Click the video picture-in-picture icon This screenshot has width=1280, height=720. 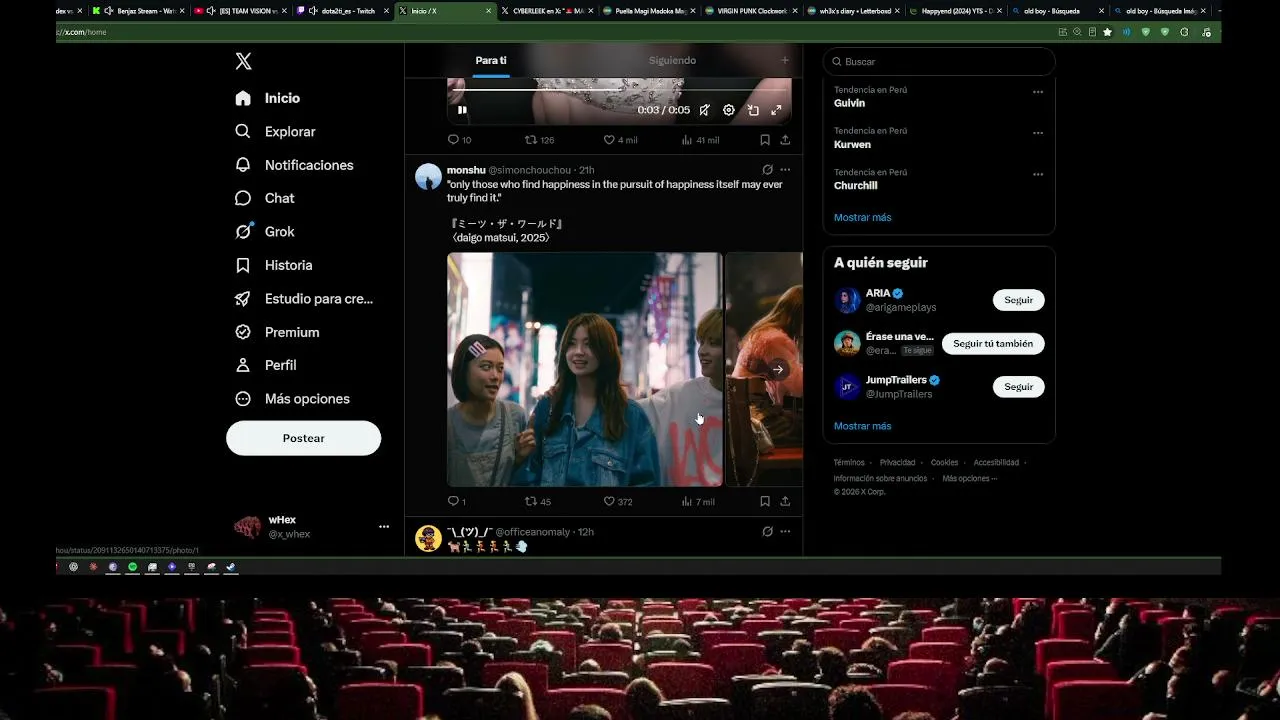[753, 110]
